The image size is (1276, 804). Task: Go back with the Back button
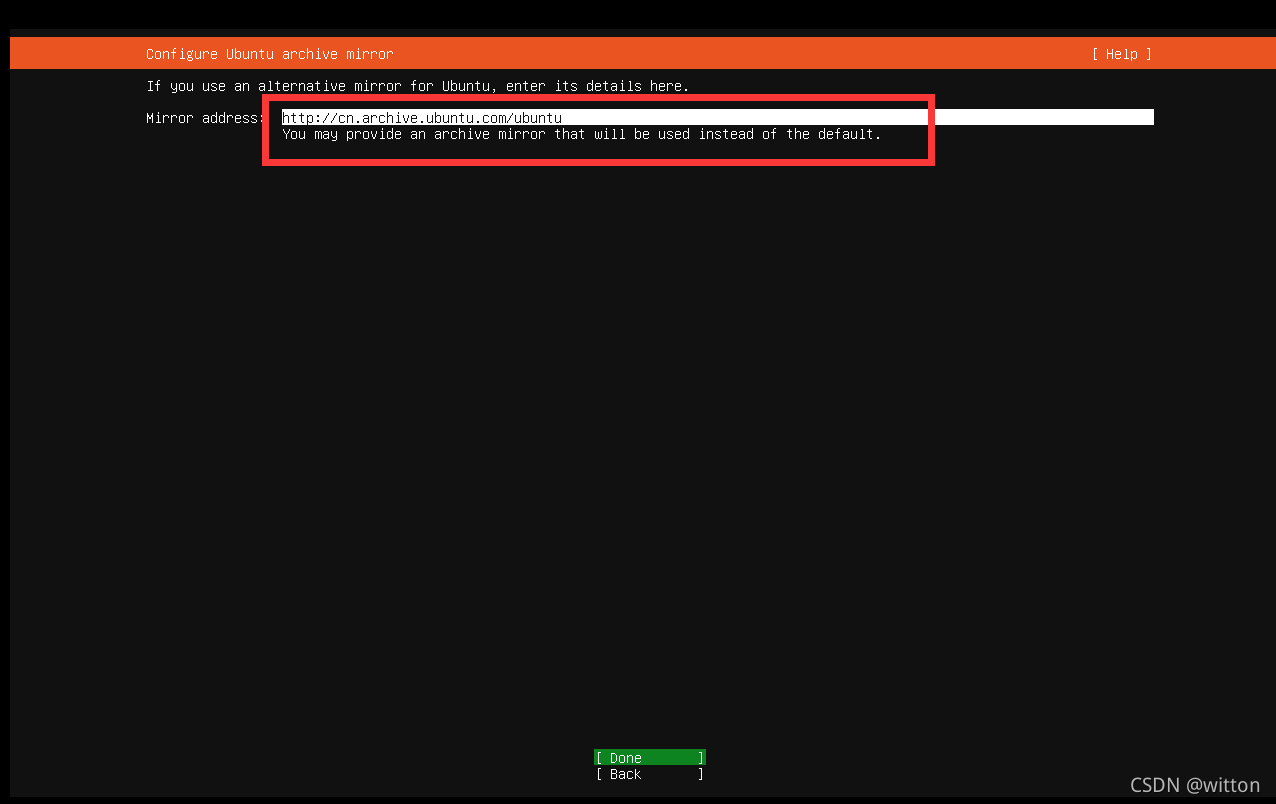(x=650, y=774)
